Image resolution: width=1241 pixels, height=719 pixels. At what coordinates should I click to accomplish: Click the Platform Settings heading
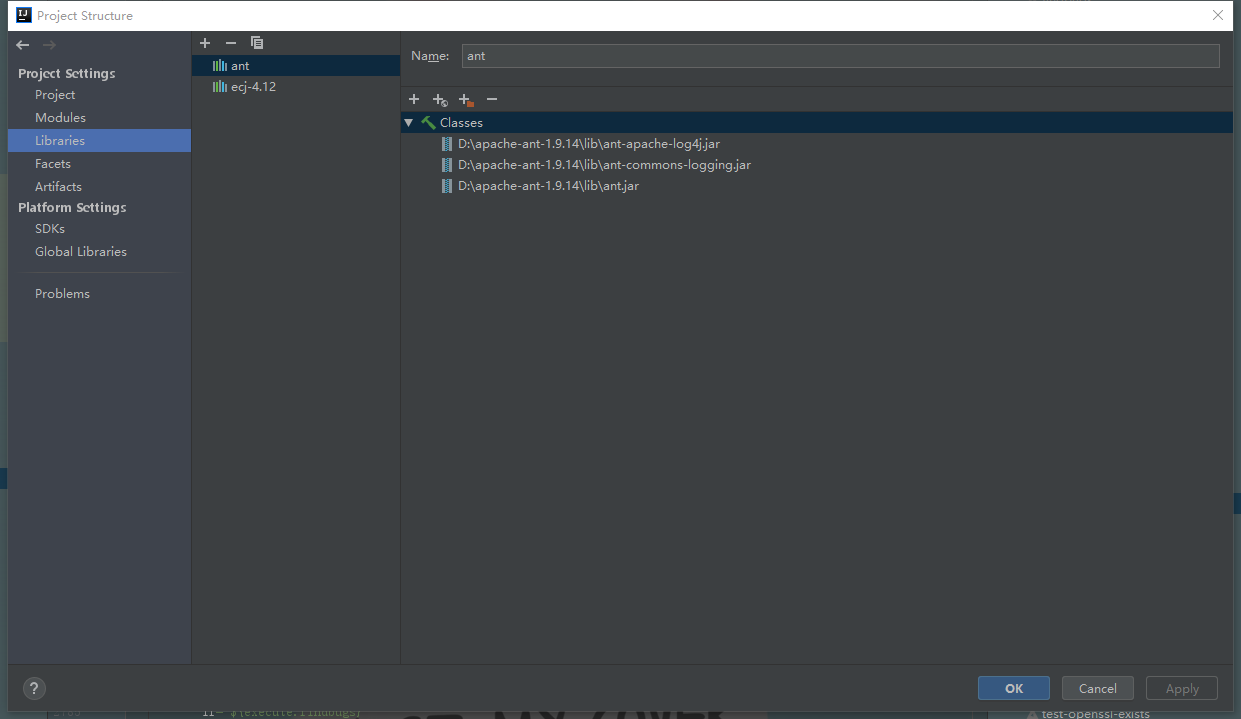72,208
